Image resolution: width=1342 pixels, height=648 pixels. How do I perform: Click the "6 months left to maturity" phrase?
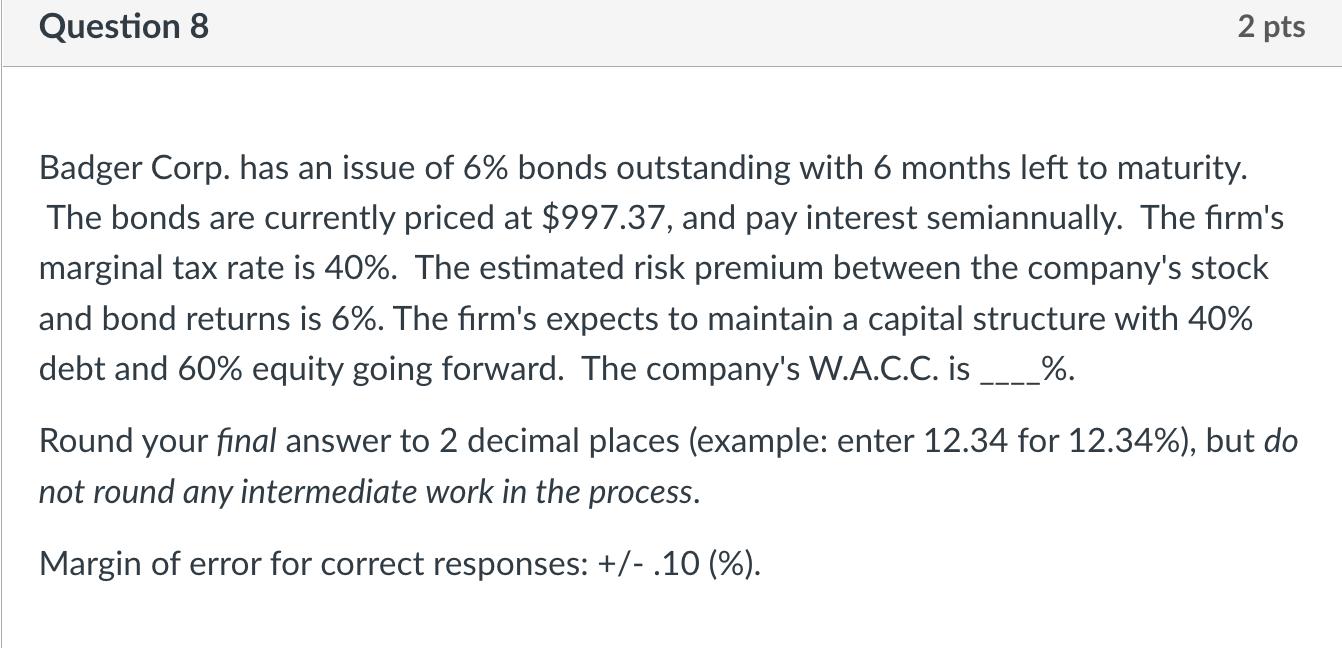(x=1062, y=169)
